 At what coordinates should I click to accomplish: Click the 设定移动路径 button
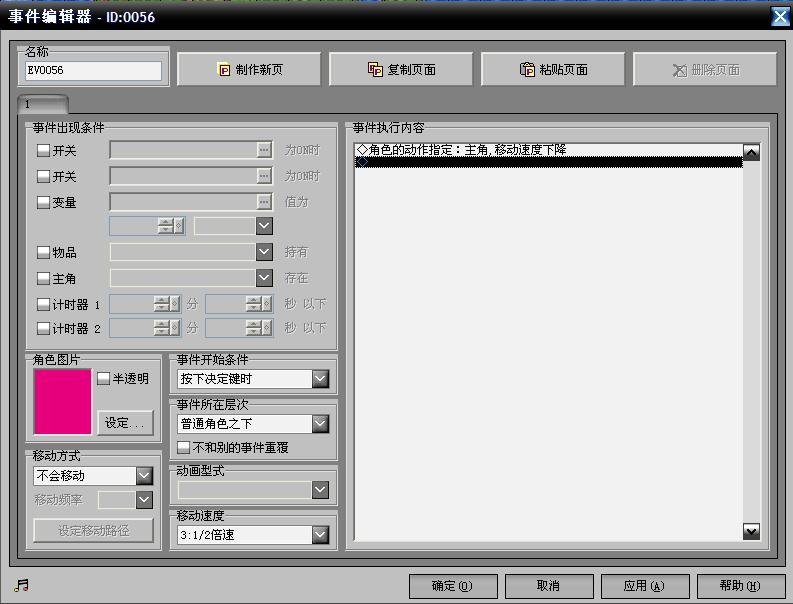point(93,530)
